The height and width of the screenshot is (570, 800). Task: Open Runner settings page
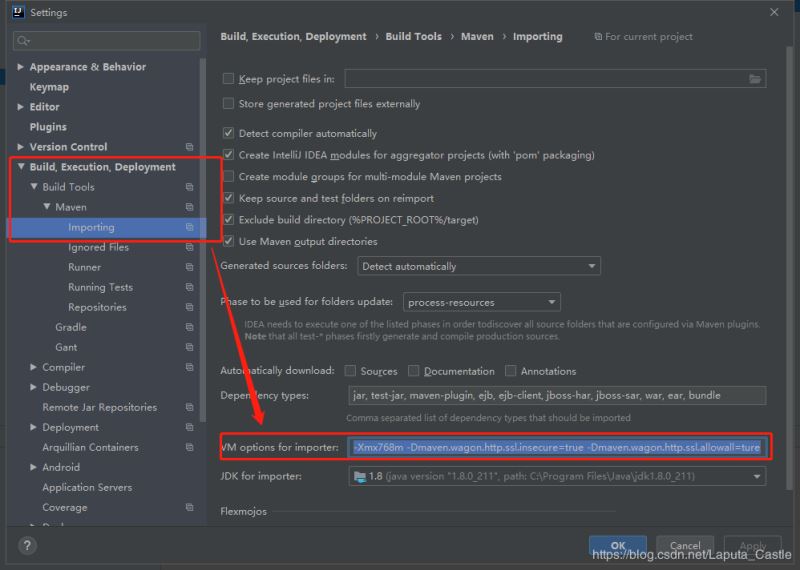pos(85,267)
